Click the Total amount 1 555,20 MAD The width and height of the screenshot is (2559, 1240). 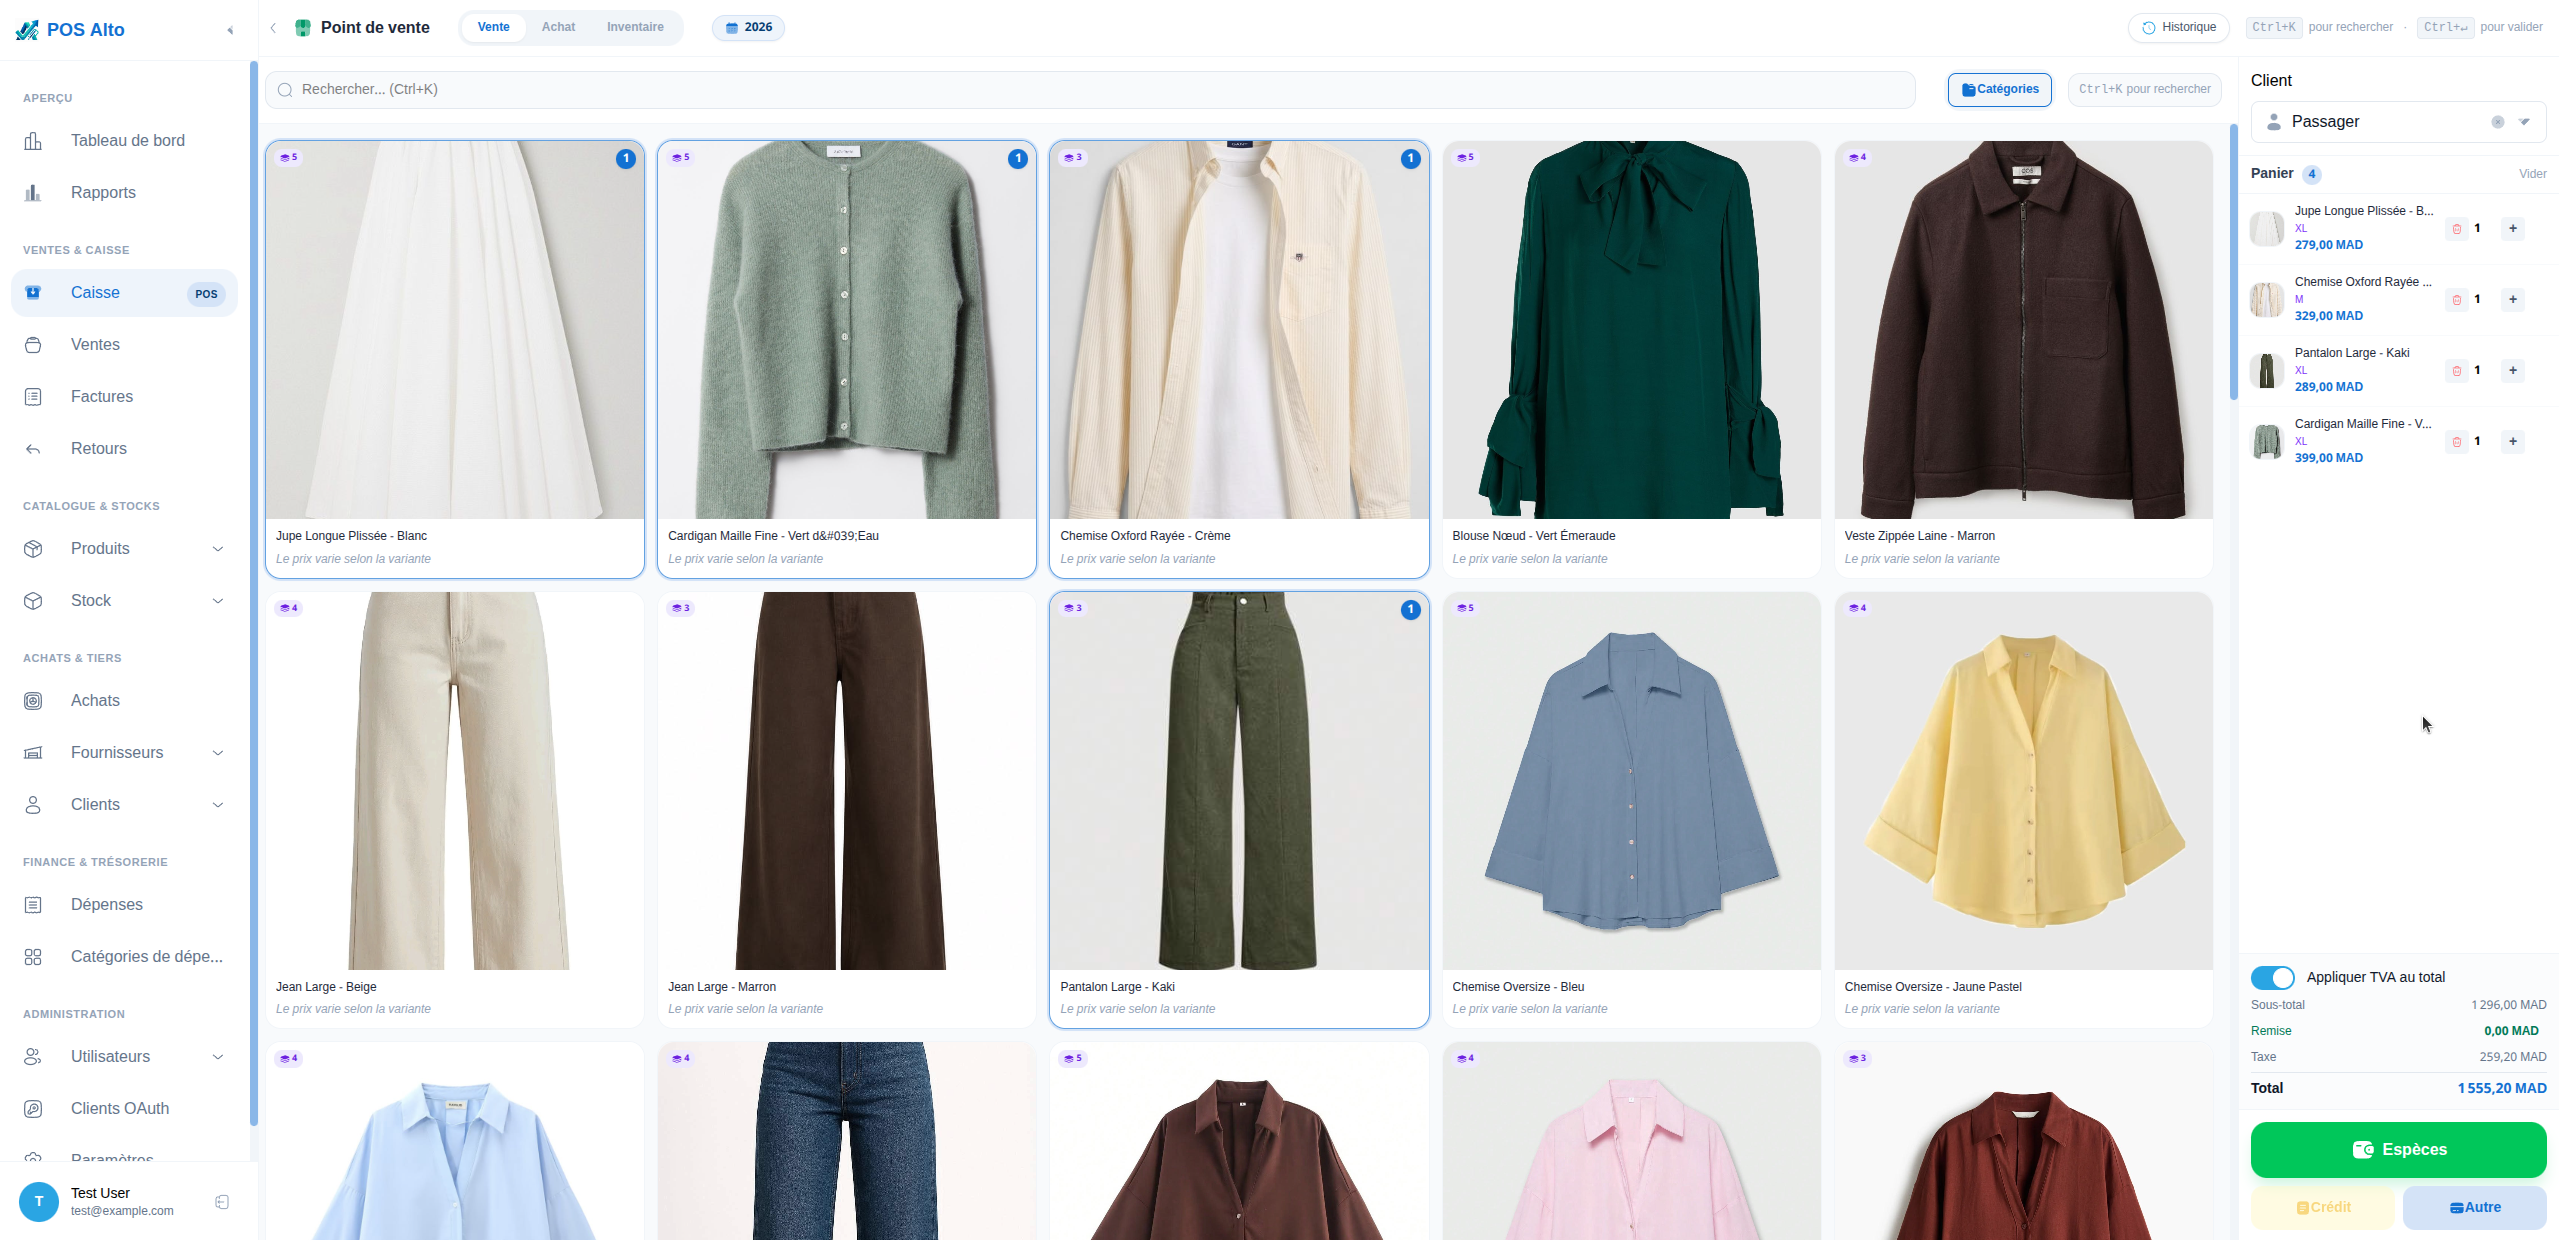(2501, 1089)
